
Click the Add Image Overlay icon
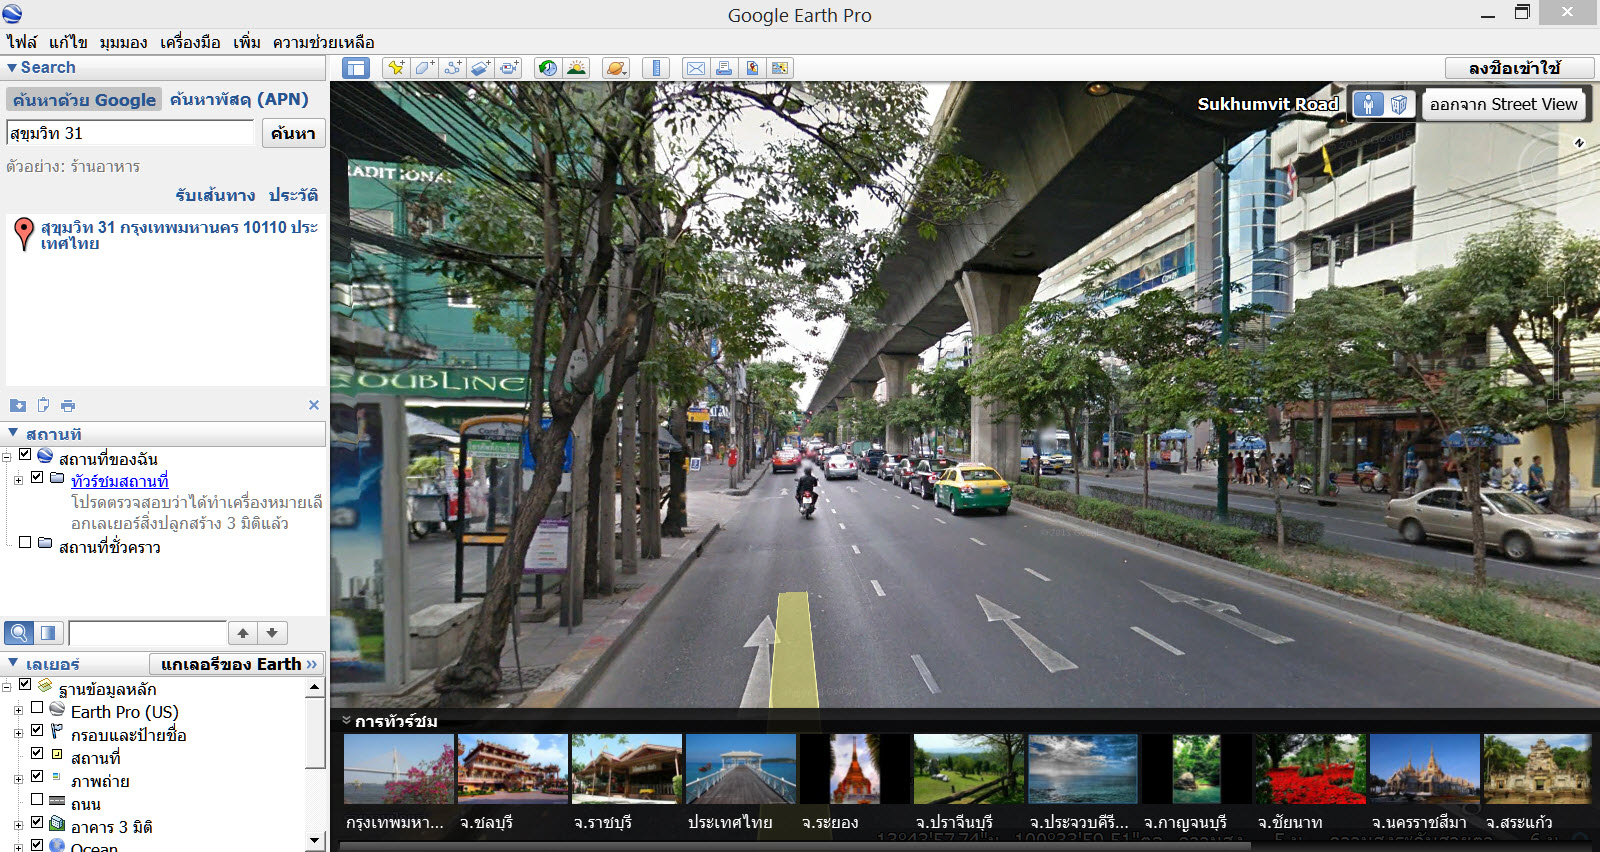click(x=481, y=68)
